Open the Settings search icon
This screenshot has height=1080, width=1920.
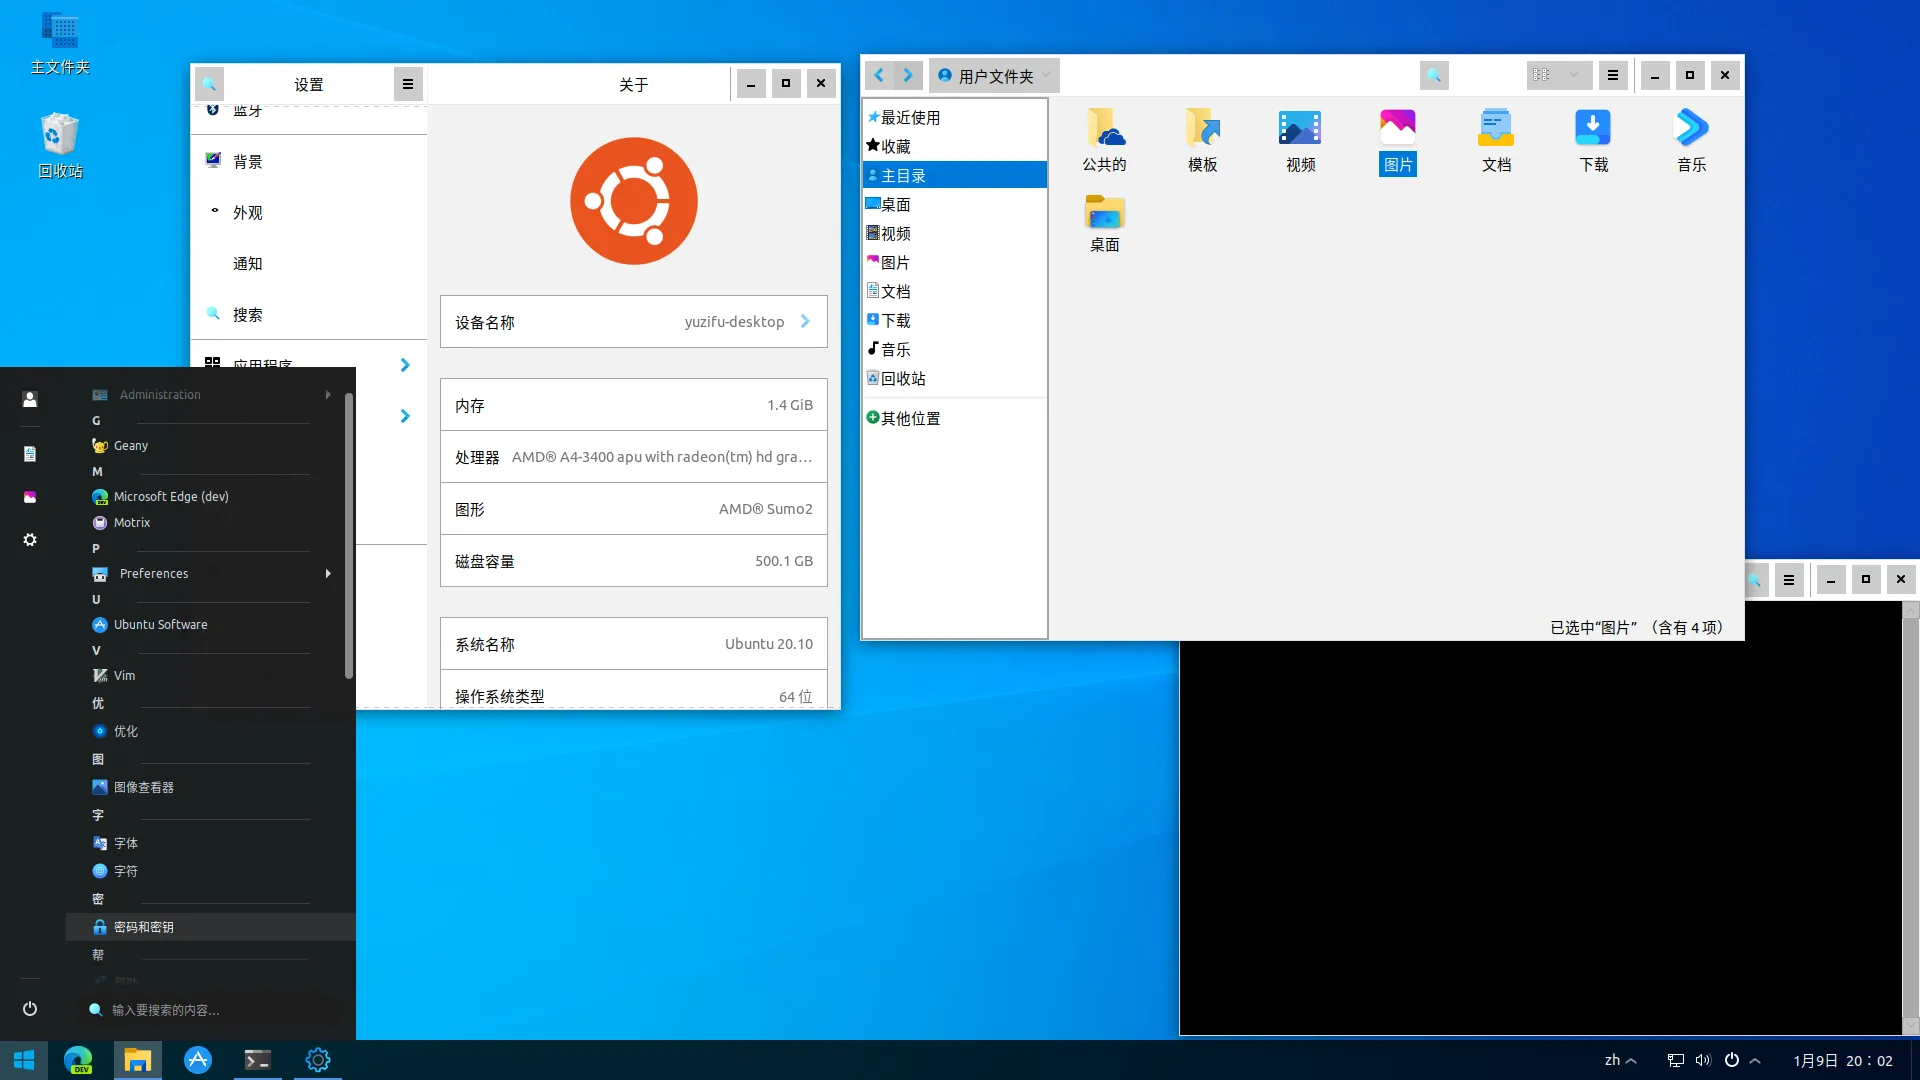click(209, 84)
